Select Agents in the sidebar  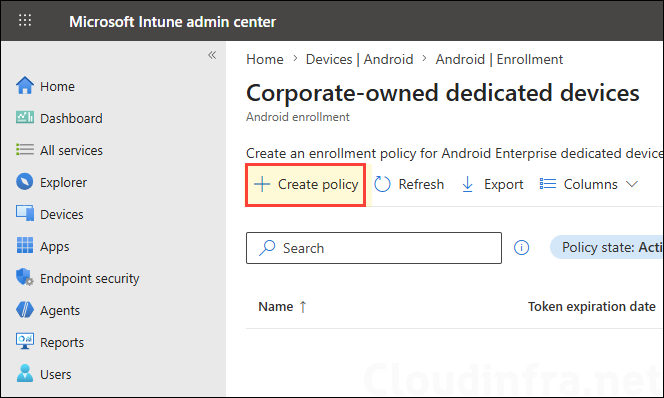click(x=60, y=311)
